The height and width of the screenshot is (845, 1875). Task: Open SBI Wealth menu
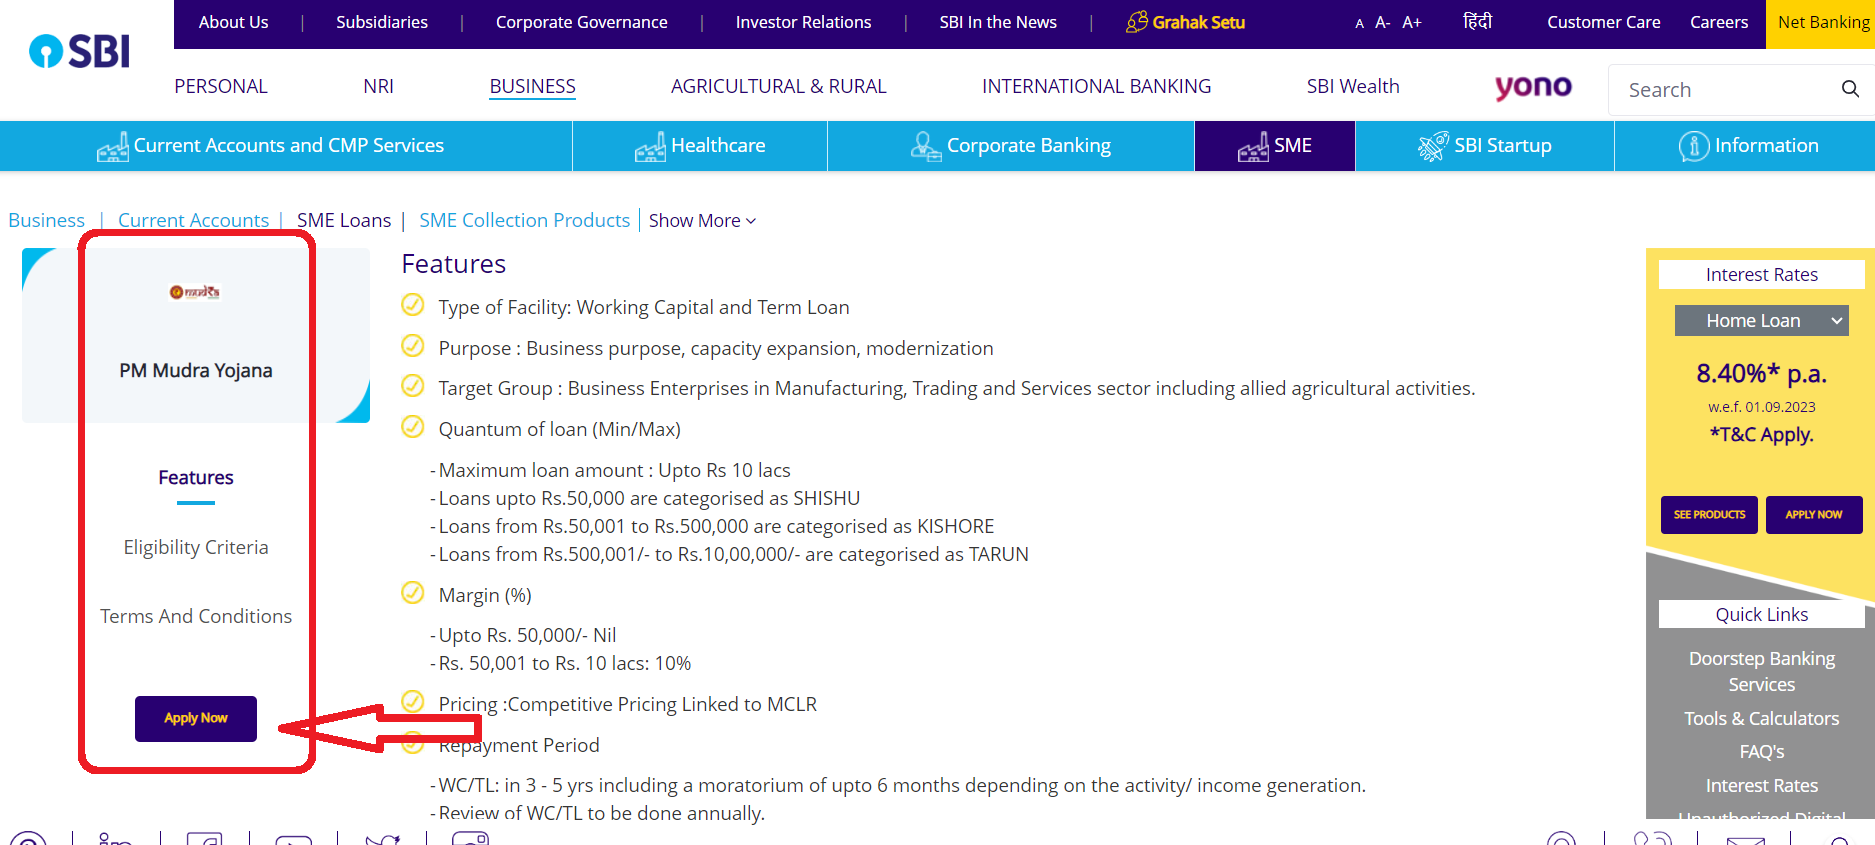(x=1353, y=86)
